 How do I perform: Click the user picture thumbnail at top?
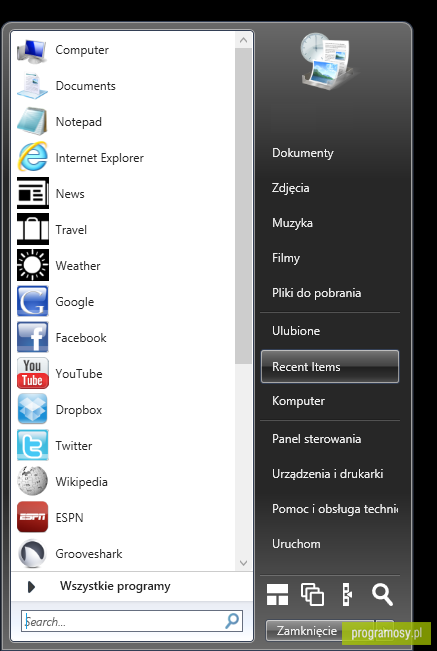coord(327,61)
